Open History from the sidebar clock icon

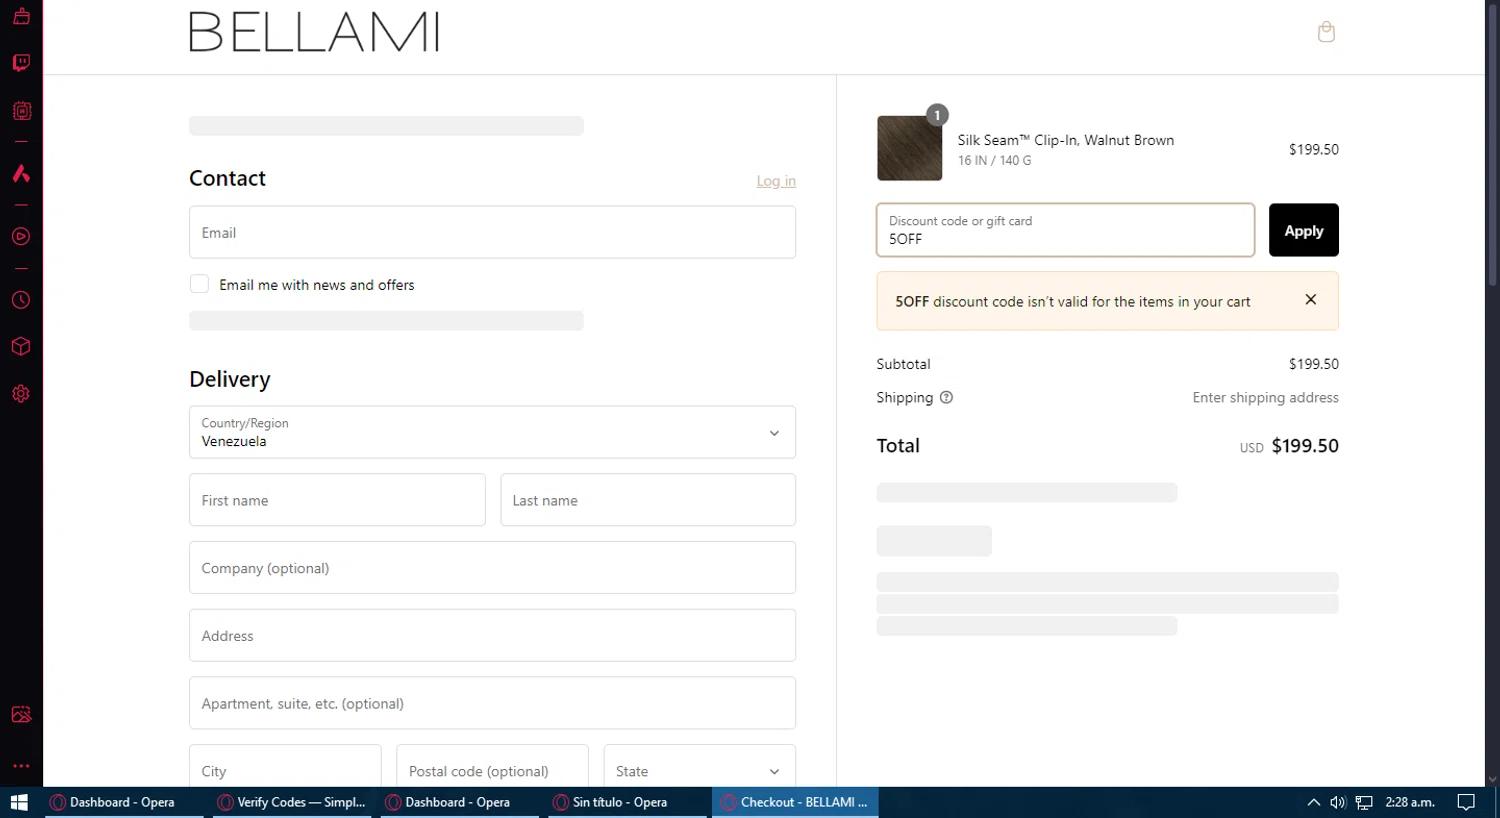click(21, 300)
